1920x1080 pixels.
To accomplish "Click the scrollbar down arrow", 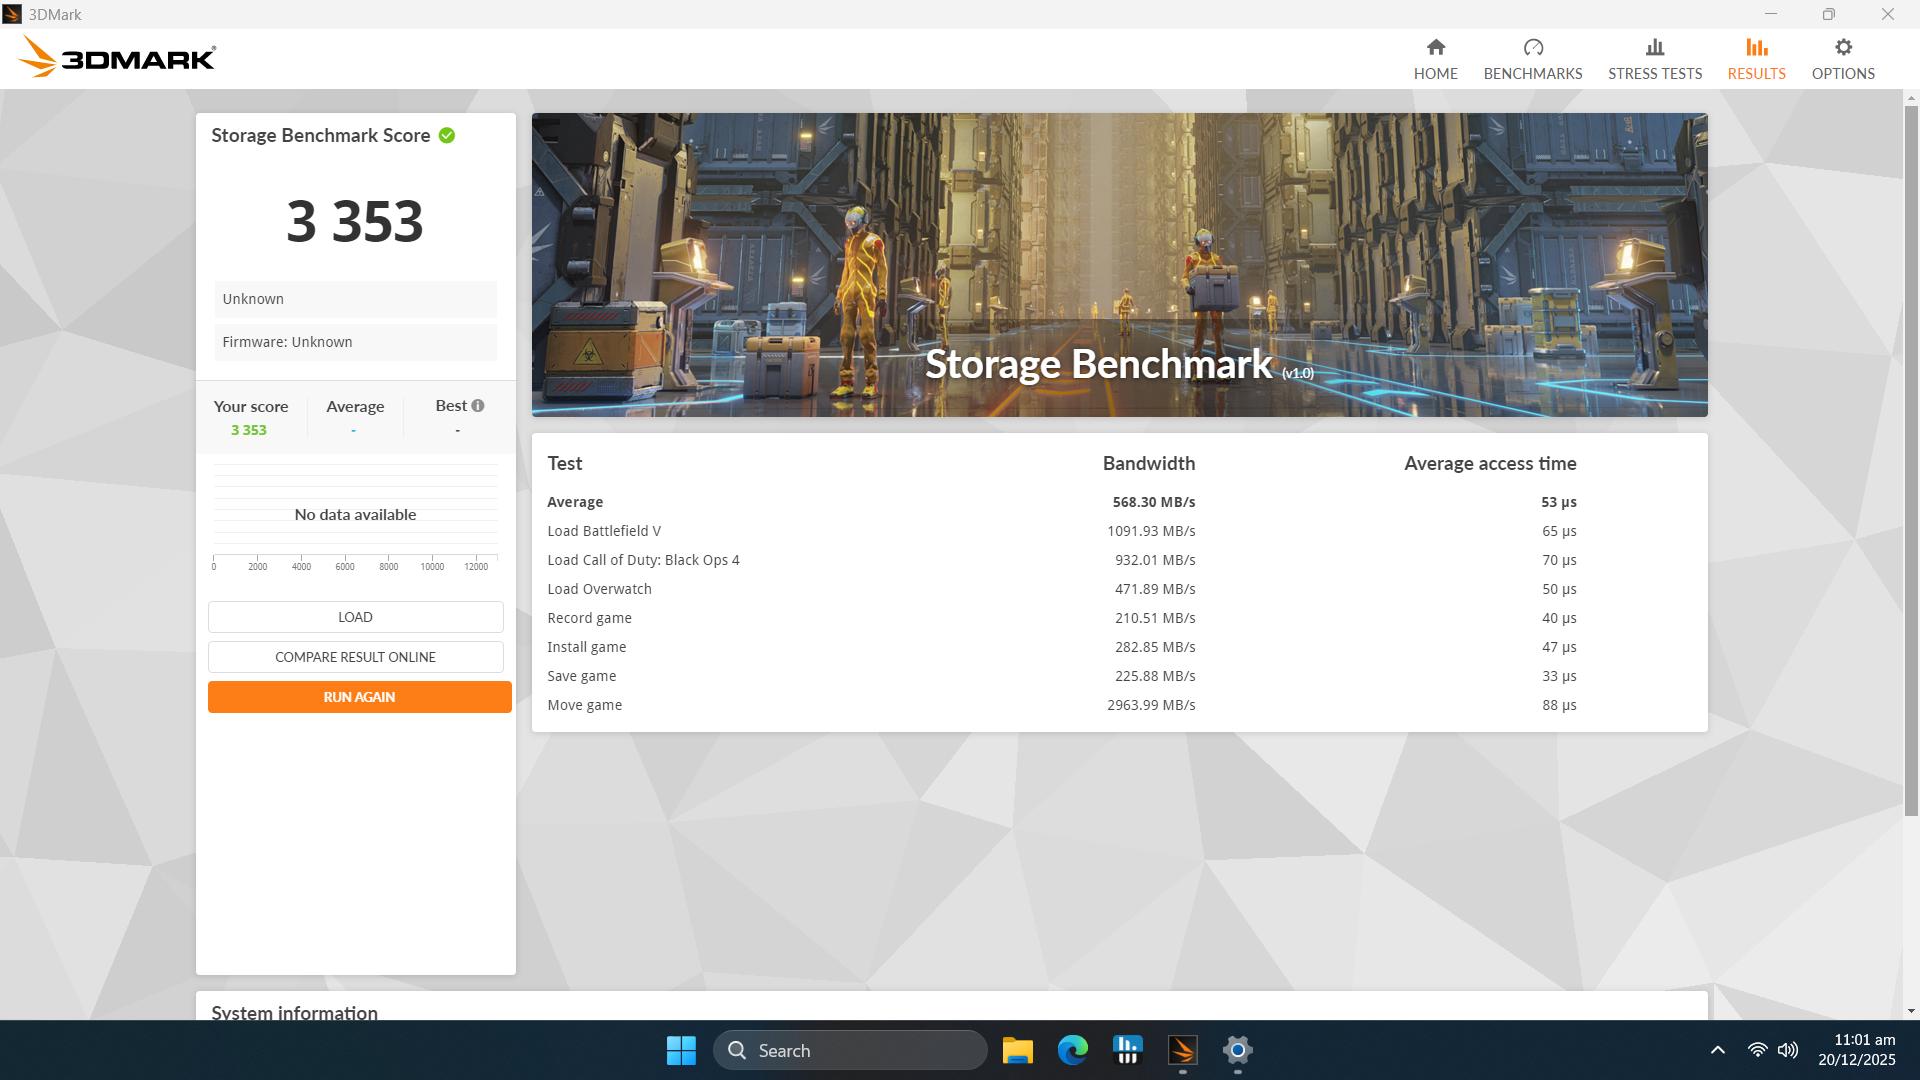I will (x=1911, y=1011).
